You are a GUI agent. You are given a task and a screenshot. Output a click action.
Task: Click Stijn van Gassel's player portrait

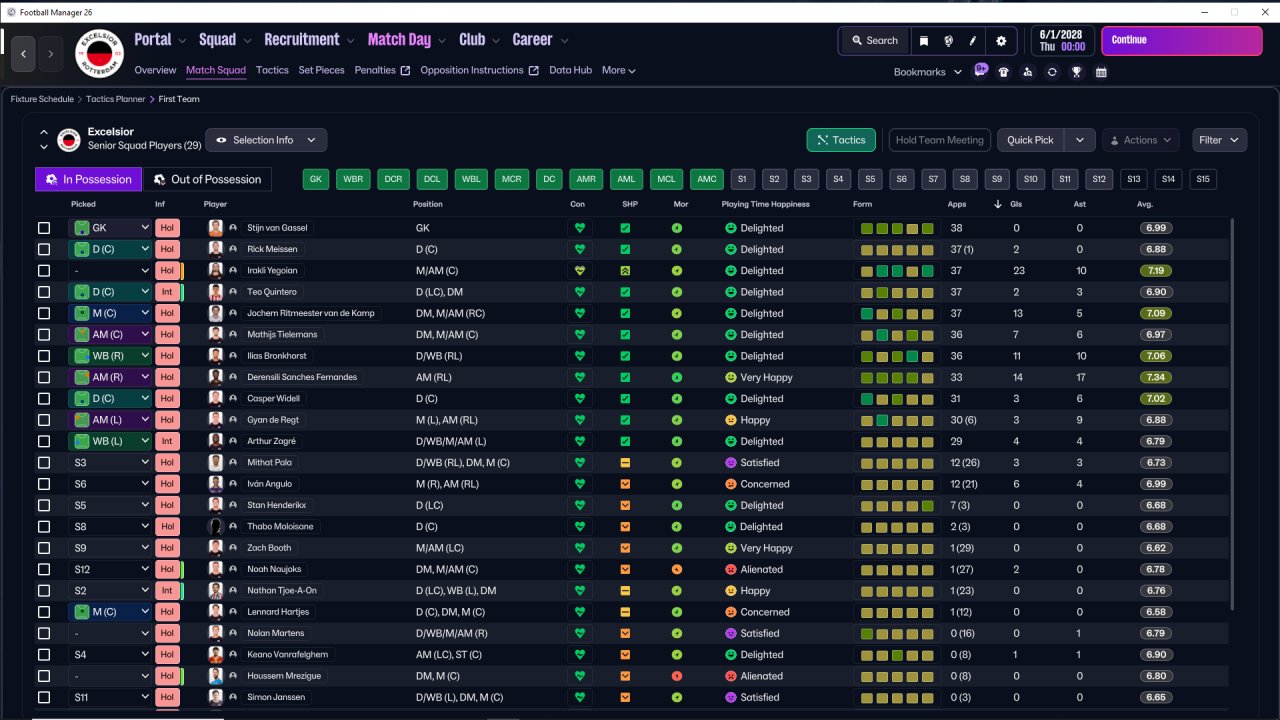tap(215, 228)
